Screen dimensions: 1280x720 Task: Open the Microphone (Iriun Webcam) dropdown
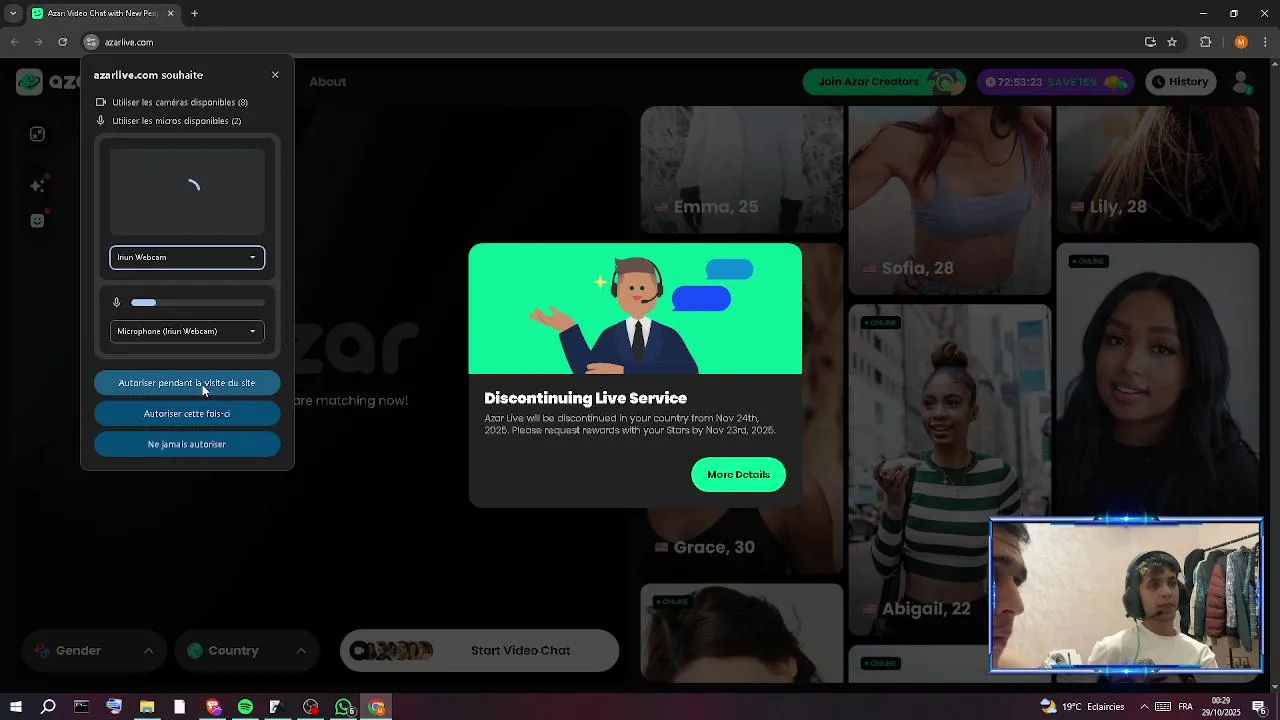pyautogui.click(x=187, y=331)
